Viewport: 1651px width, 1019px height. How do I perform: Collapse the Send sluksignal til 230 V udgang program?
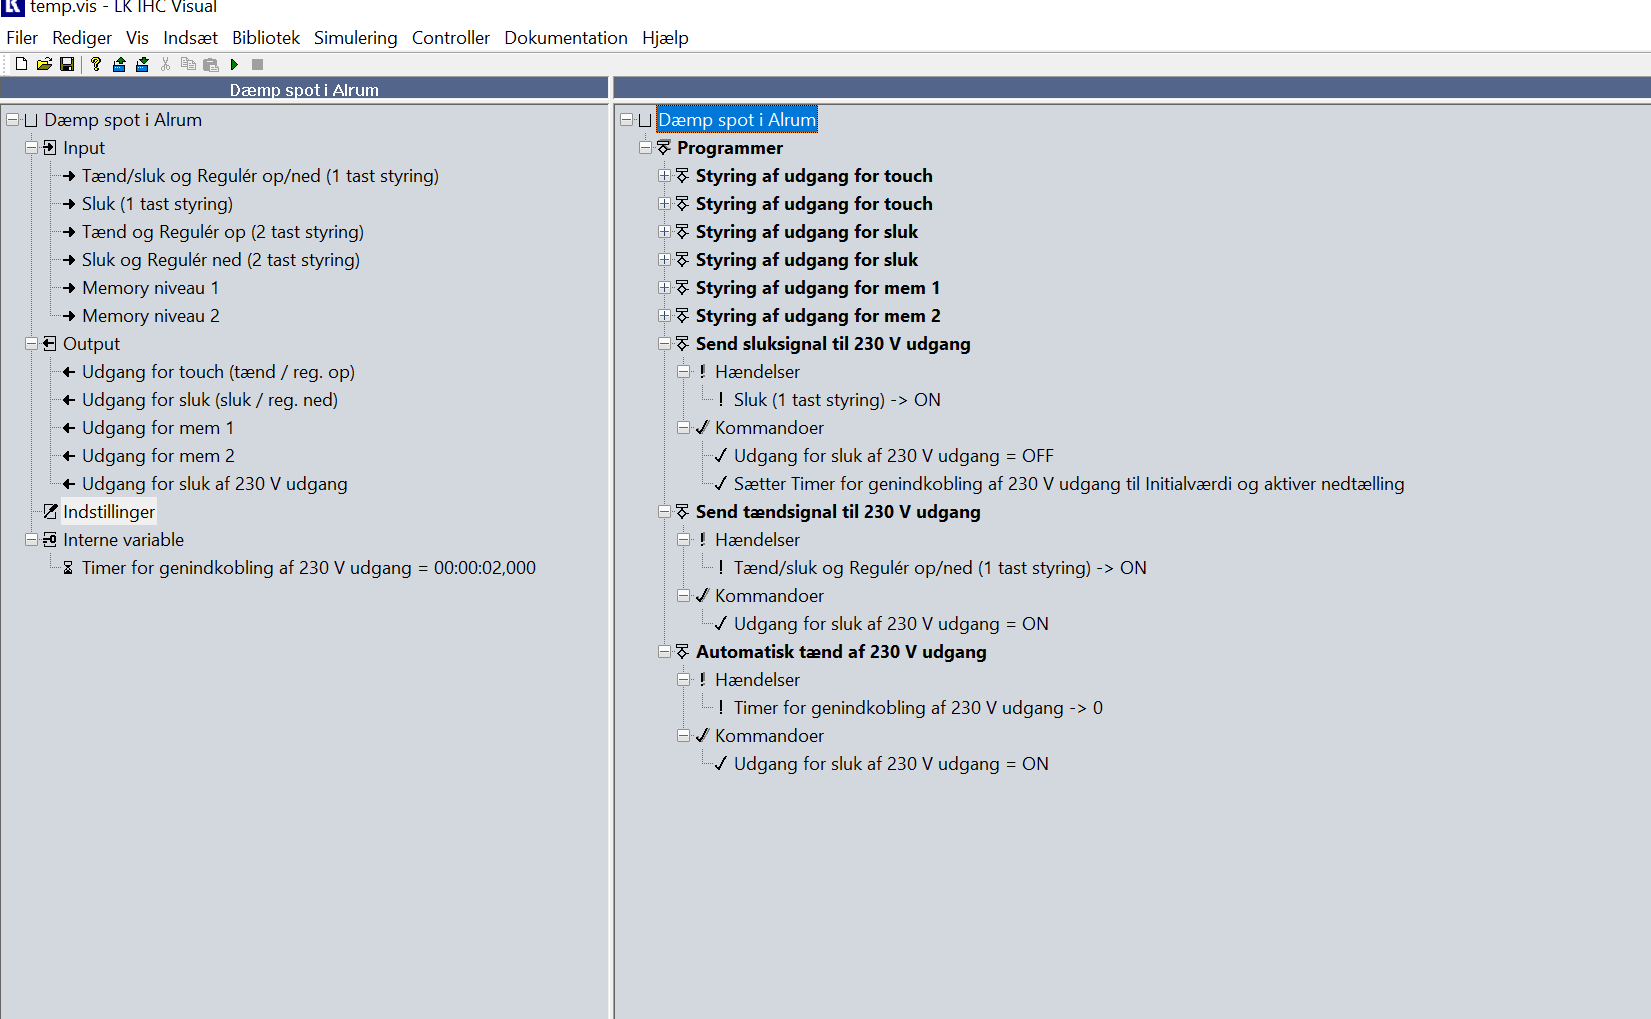click(664, 344)
